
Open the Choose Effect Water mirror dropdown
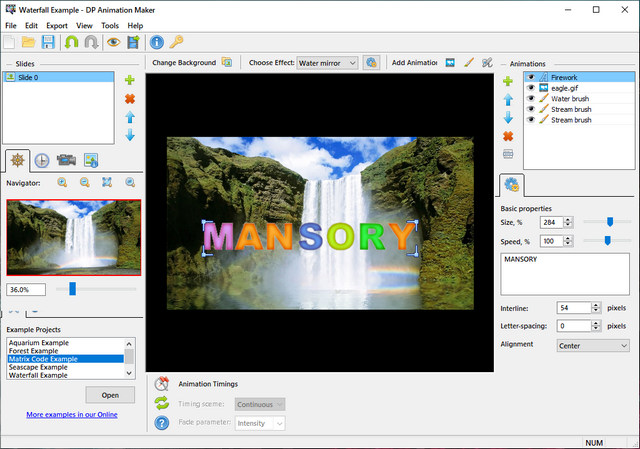[327, 62]
